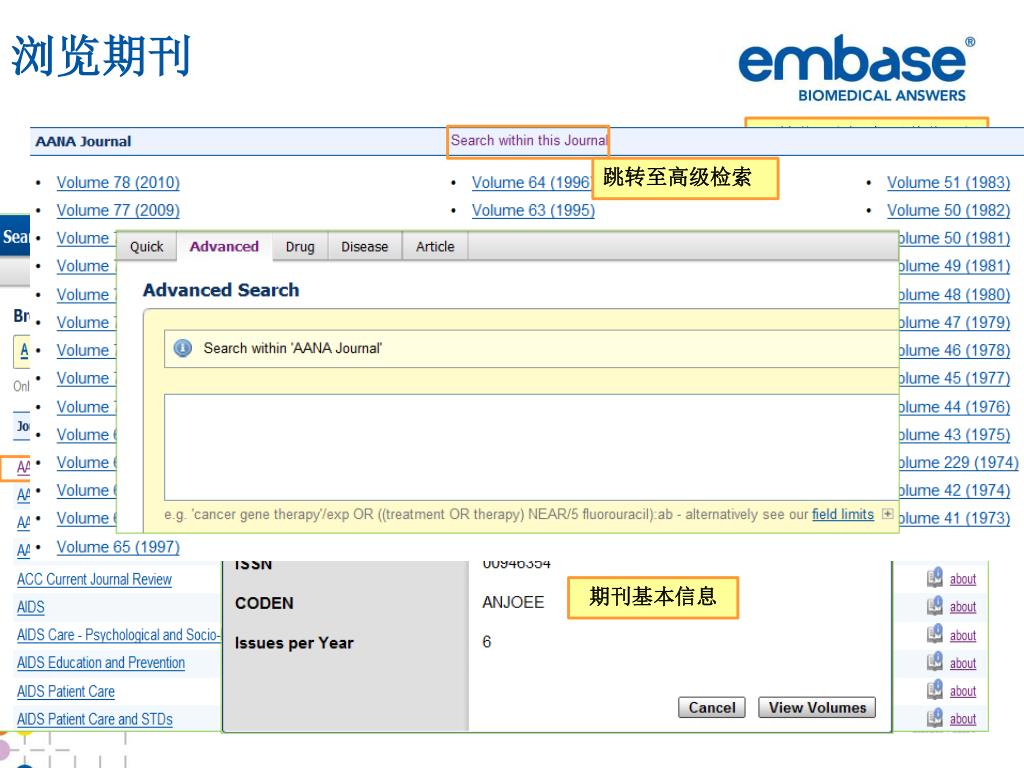Screen dimensions: 1024x768
Task: Open the Quick search tab
Action: point(146,247)
